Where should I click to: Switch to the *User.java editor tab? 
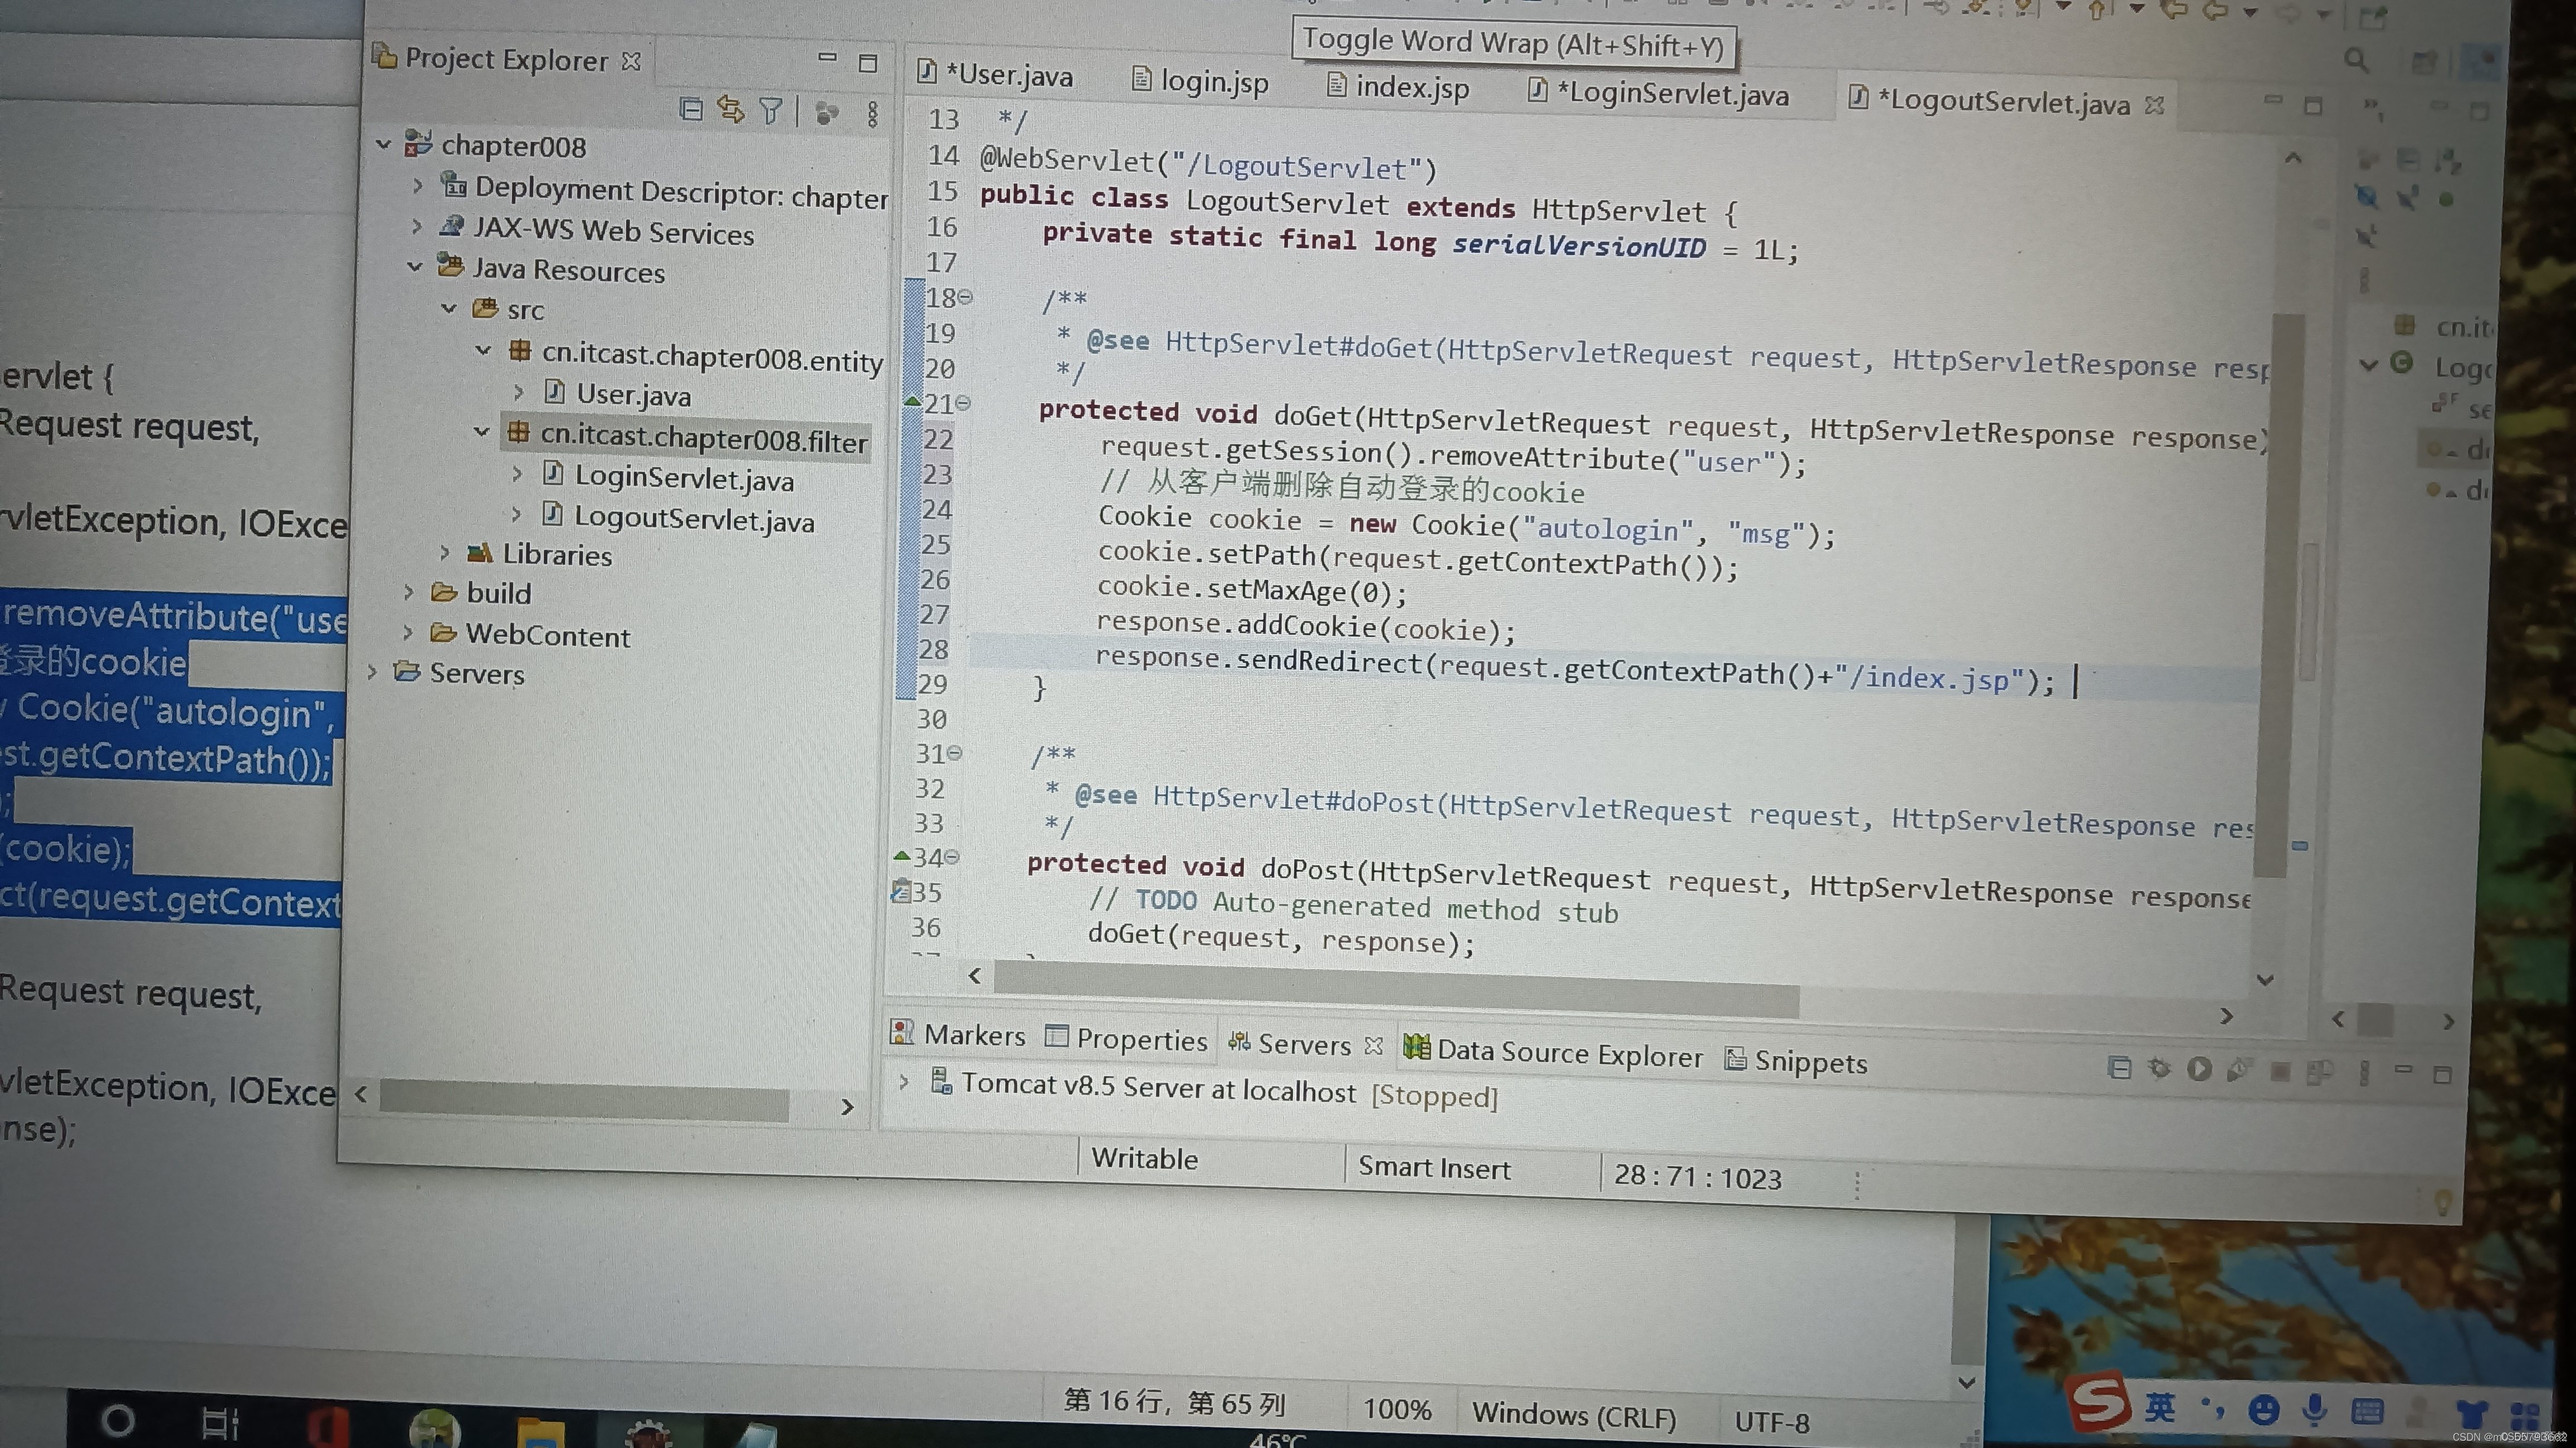995,75
